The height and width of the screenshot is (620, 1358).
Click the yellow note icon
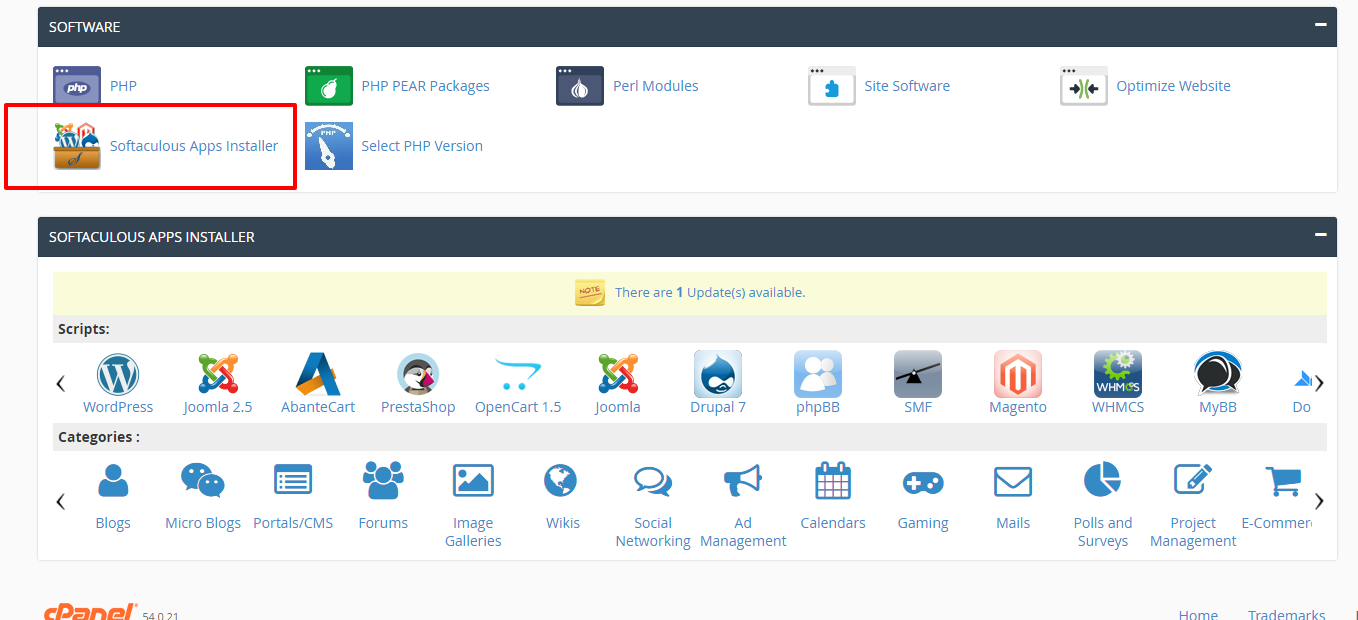click(x=590, y=292)
